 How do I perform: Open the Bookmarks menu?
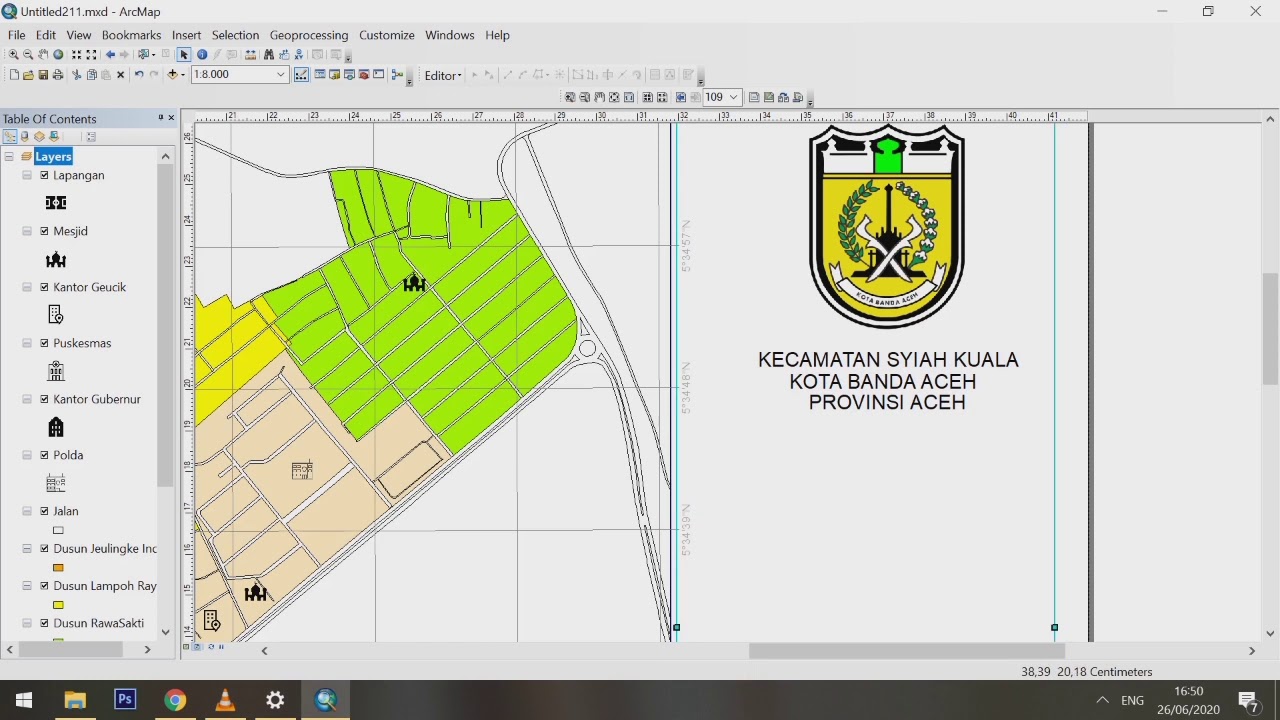131,35
